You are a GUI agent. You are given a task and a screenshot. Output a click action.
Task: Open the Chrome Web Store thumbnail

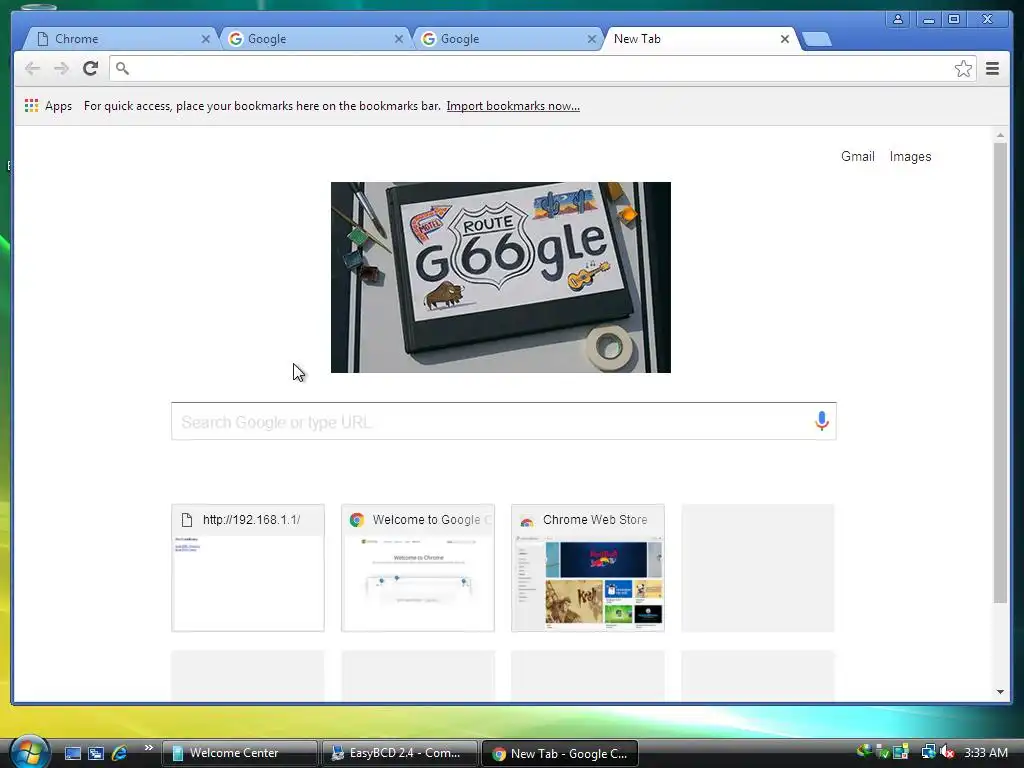588,568
